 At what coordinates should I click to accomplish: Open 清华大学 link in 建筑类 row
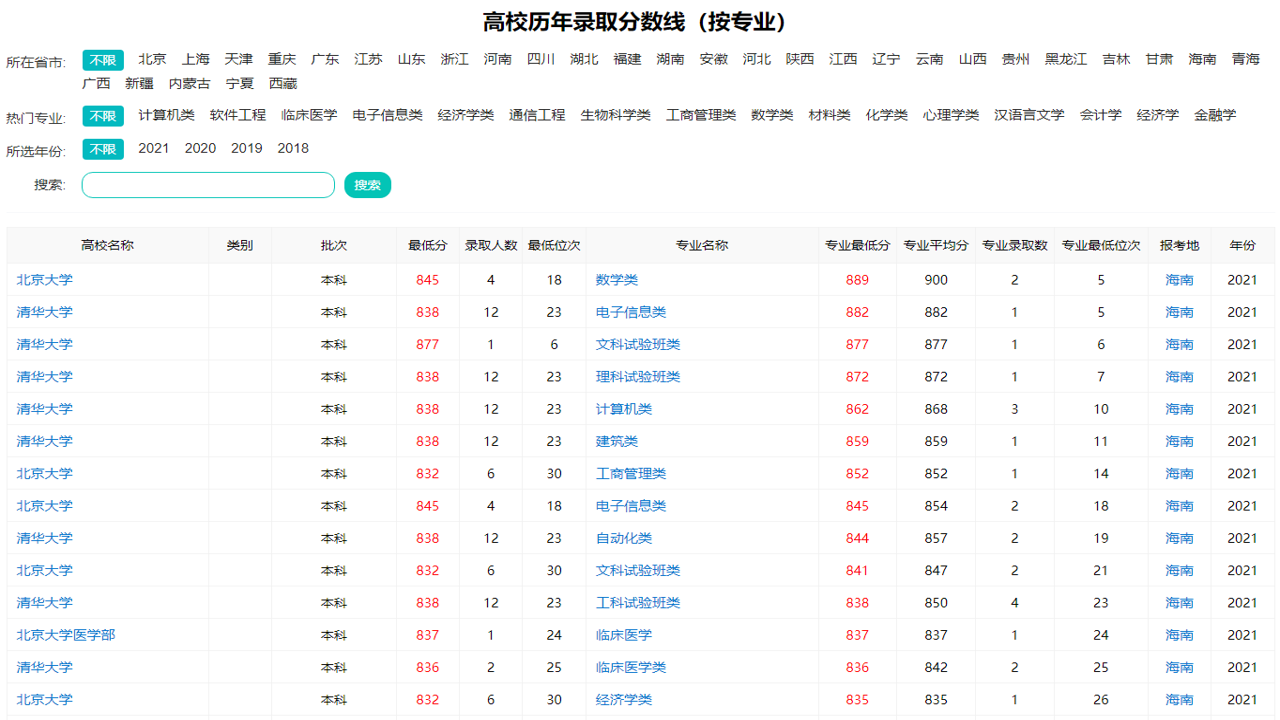click(x=45, y=441)
